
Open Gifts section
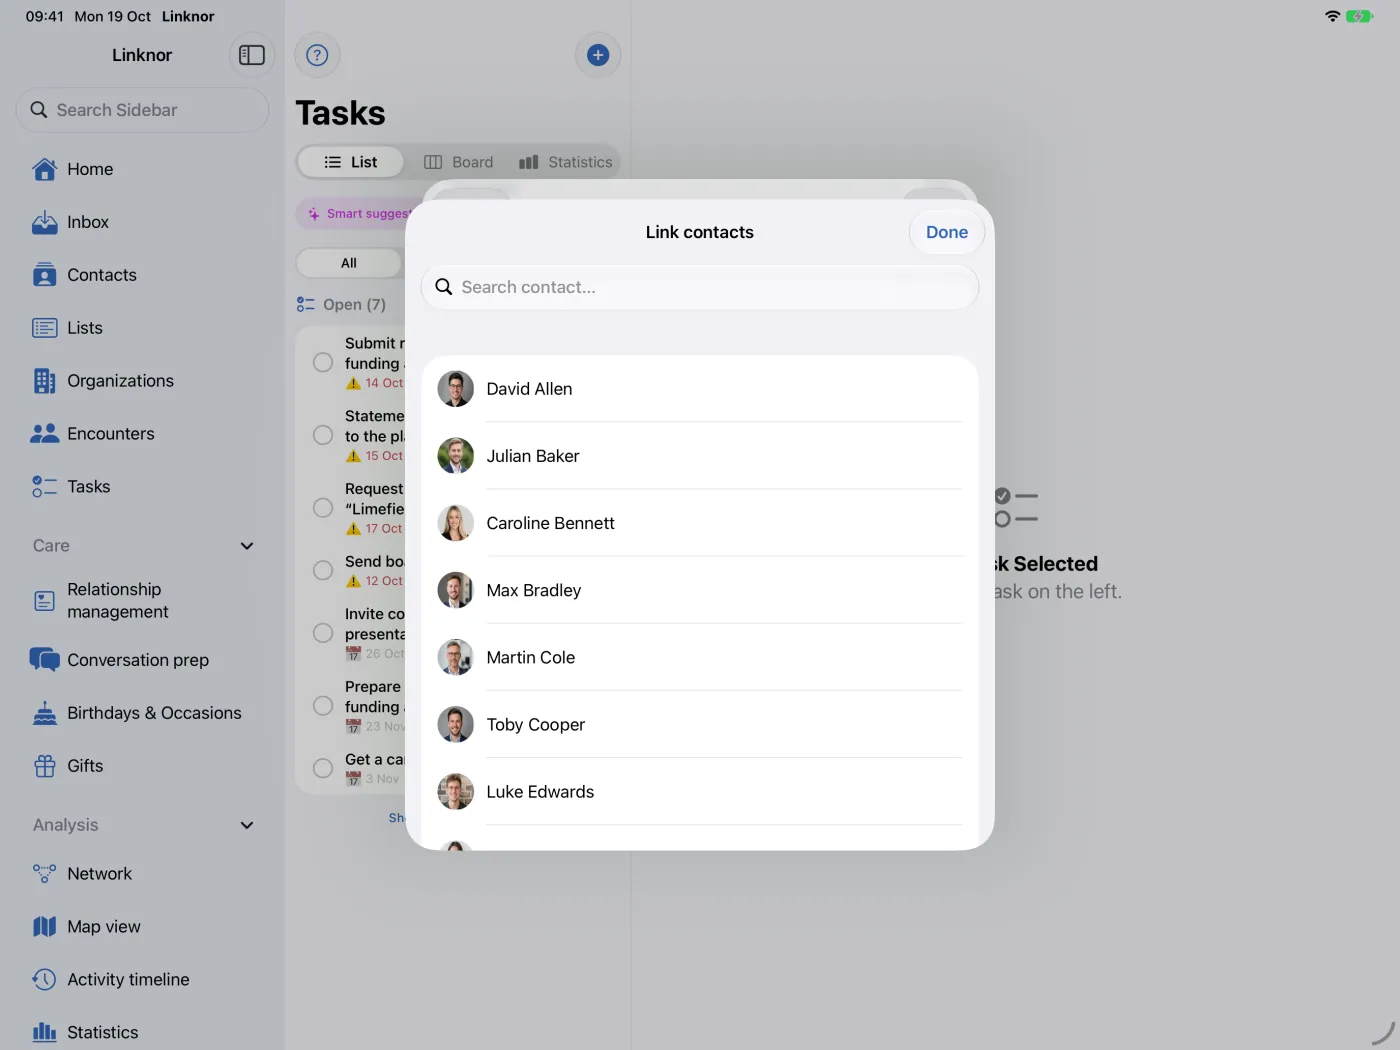pyautogui.click(x=142, y=766)
